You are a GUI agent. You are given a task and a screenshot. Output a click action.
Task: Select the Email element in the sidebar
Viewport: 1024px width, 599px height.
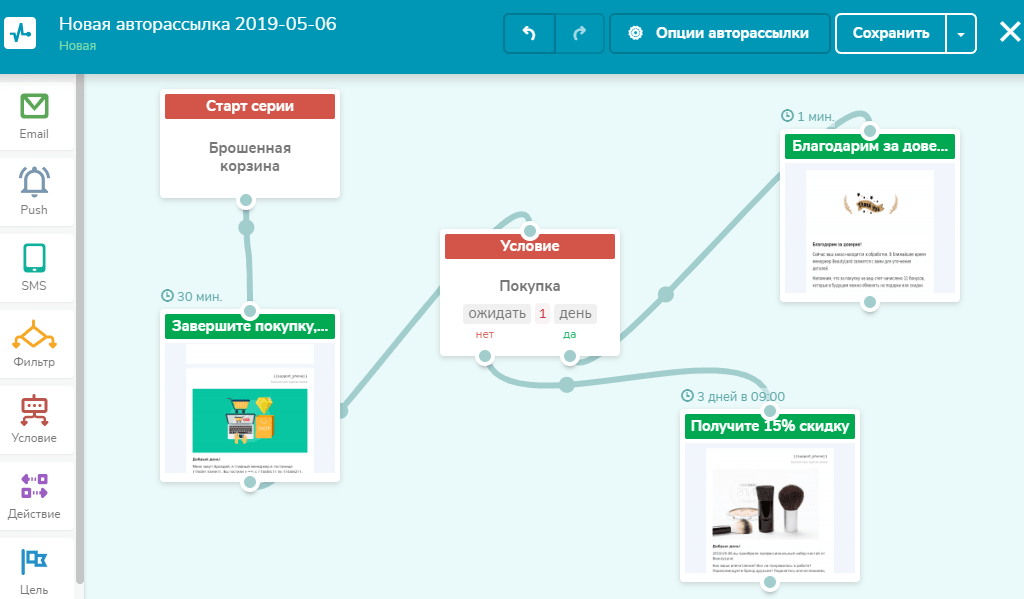coord(36,115)
